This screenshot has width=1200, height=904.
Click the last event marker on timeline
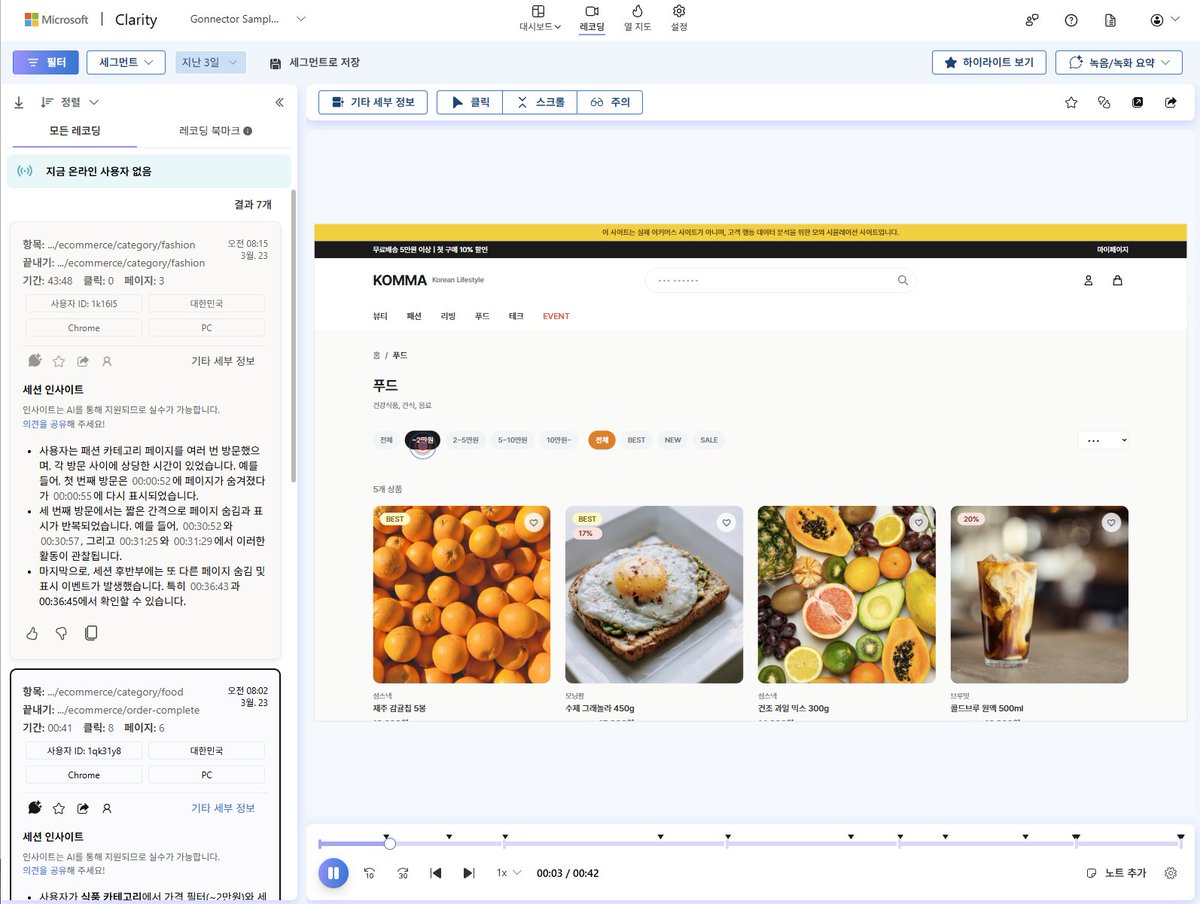[x=1180, y=836]
